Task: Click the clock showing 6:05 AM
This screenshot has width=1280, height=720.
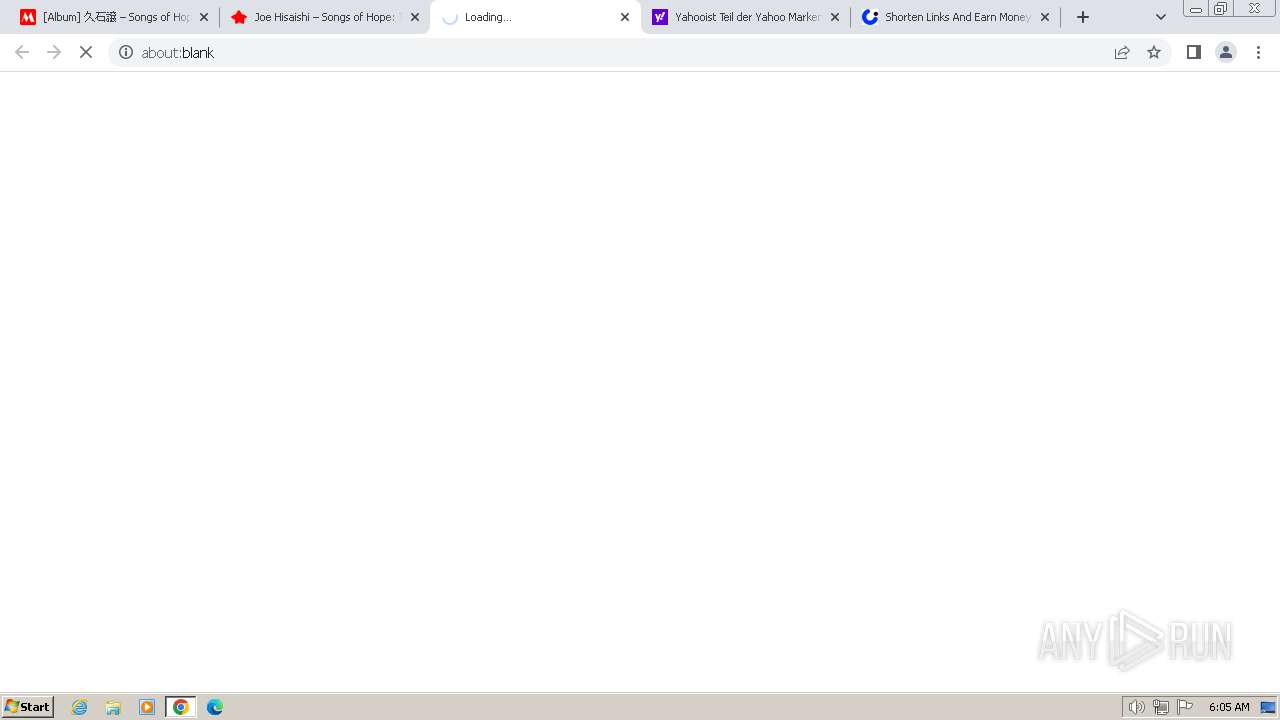Action: (x=1229, y=707)
